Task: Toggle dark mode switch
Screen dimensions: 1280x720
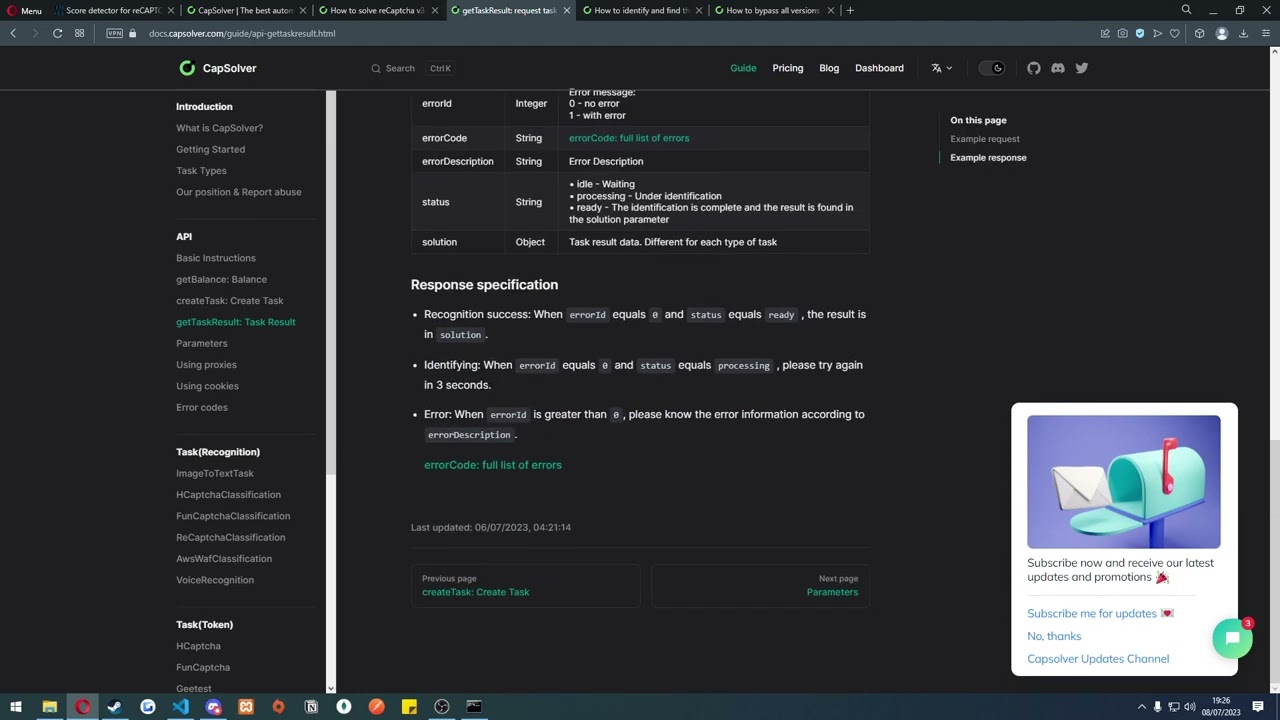Action: [991, 68]
